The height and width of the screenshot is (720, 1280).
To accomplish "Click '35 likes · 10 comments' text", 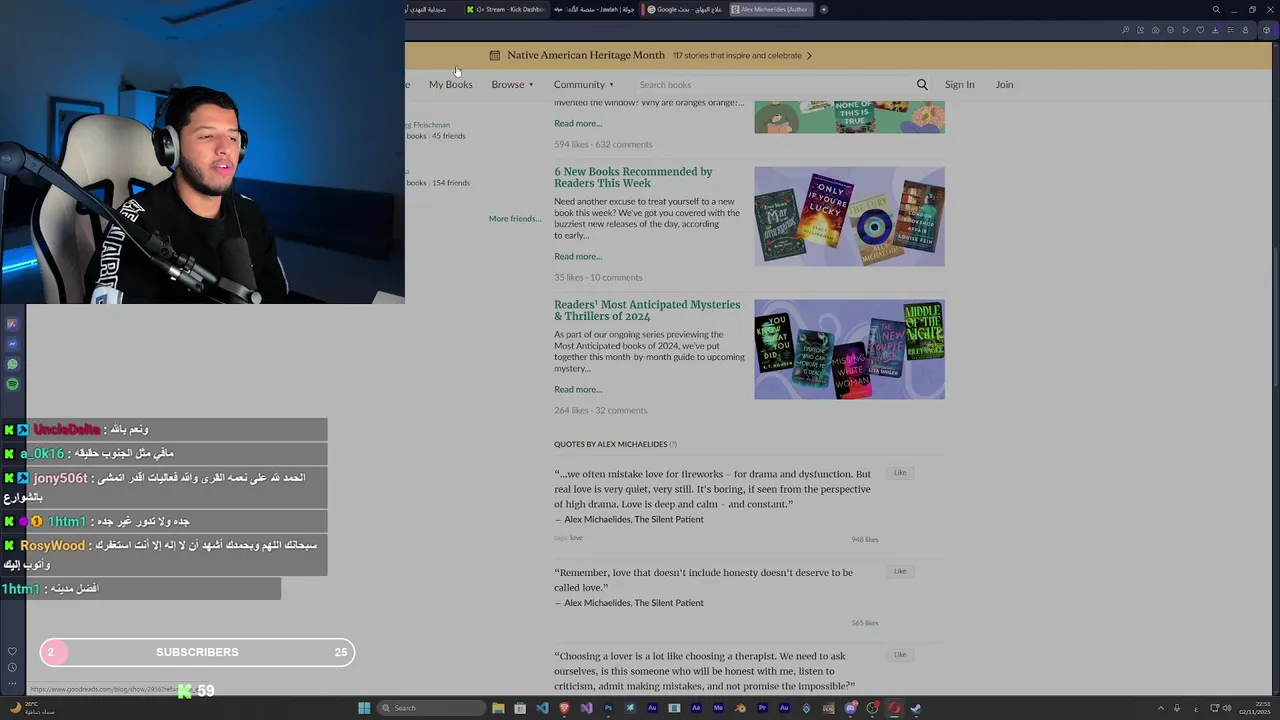I will [598, 278].
